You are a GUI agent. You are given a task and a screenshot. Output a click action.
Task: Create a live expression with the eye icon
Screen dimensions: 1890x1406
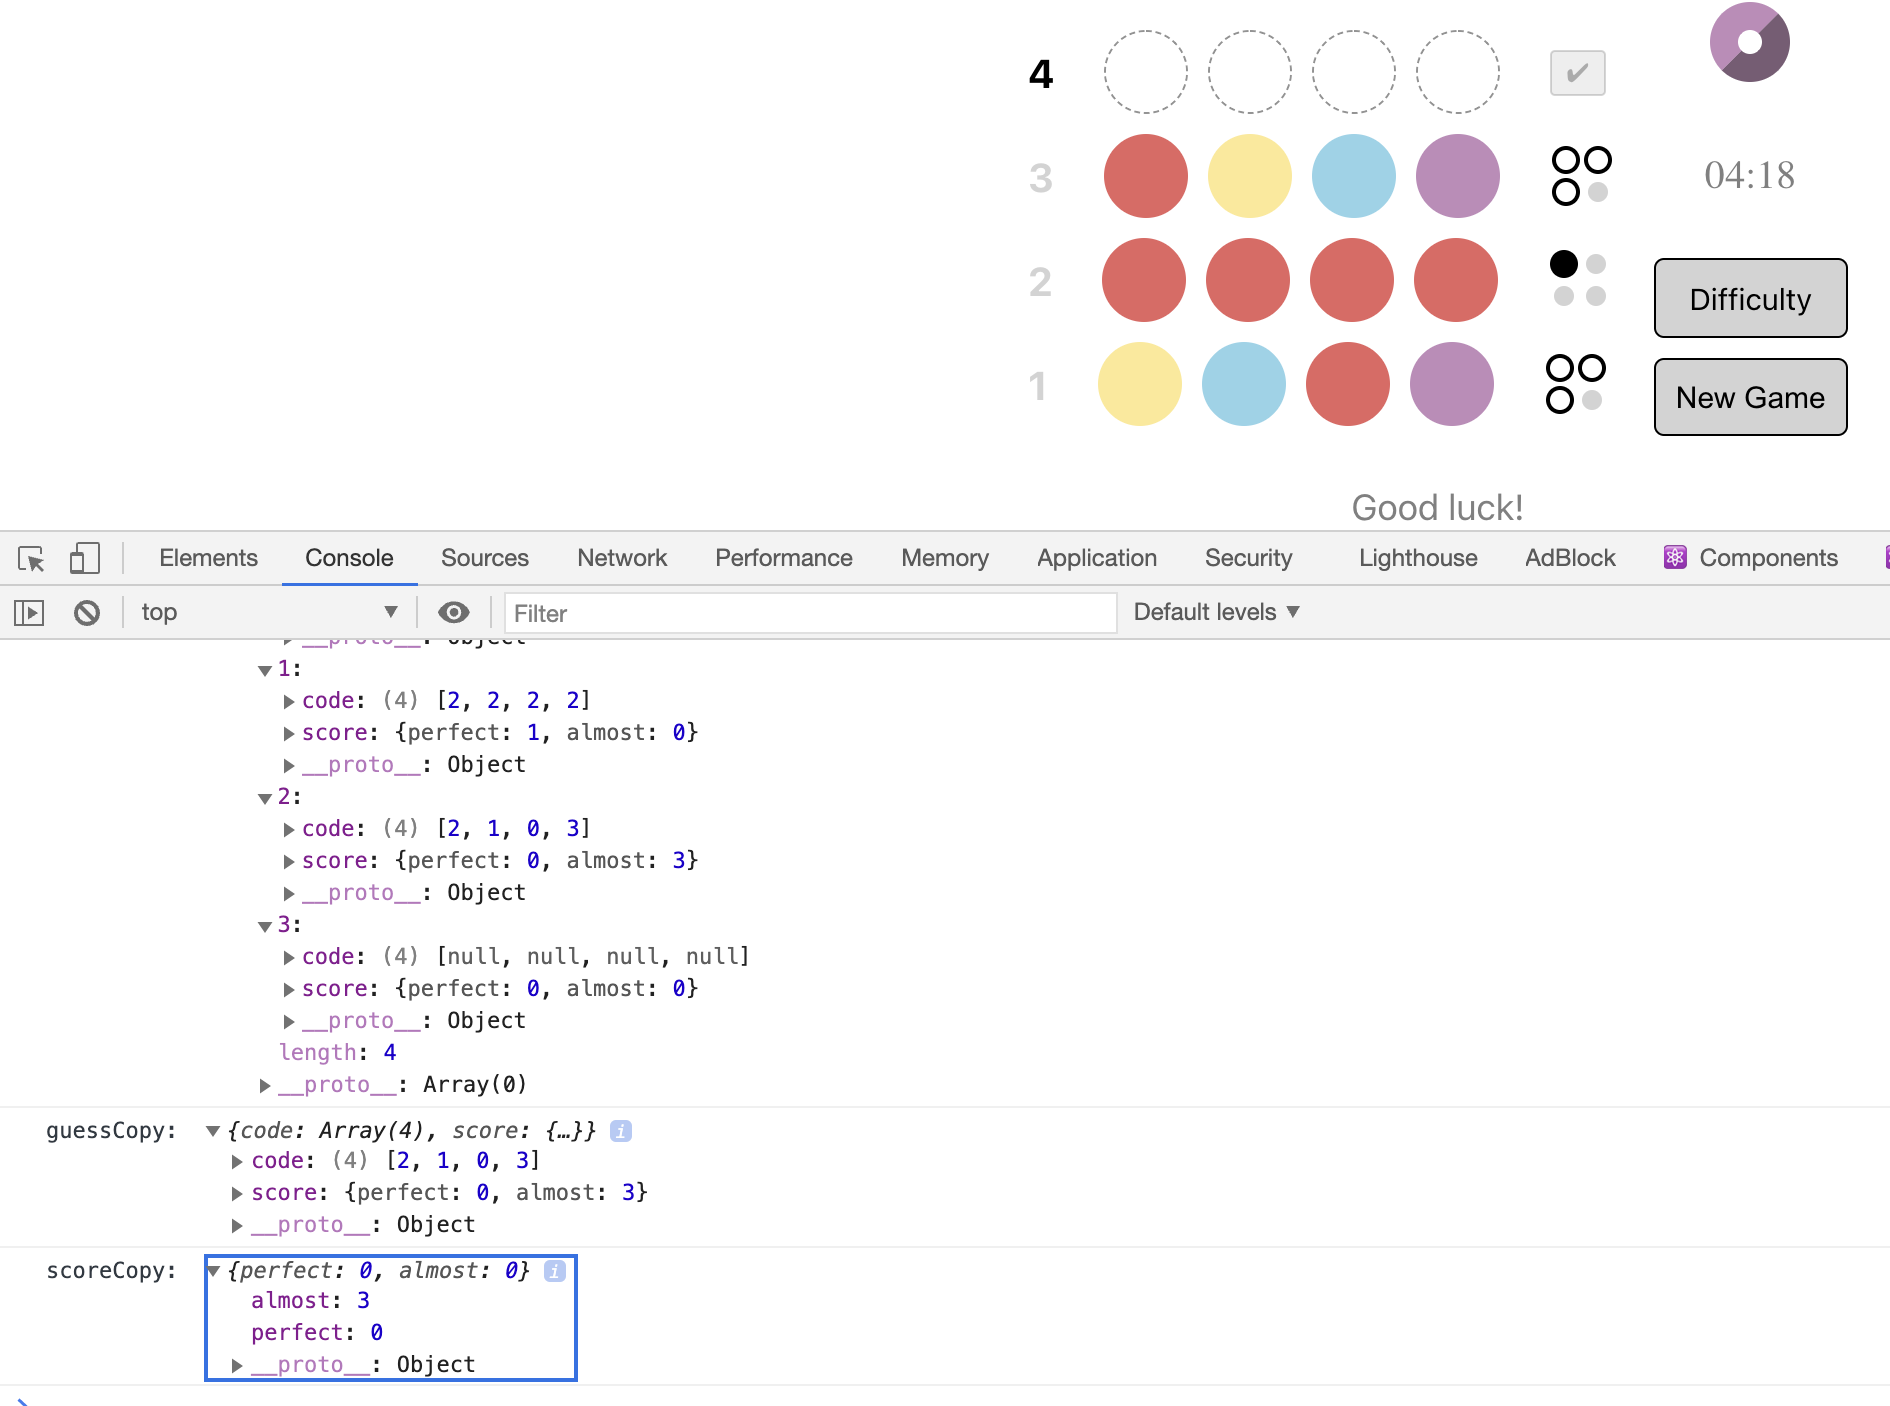coord(453,612)
